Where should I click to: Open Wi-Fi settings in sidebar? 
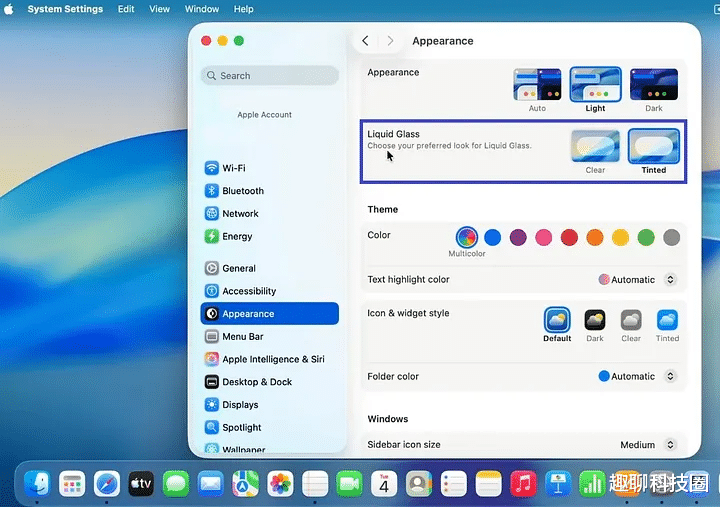[233, 168]
